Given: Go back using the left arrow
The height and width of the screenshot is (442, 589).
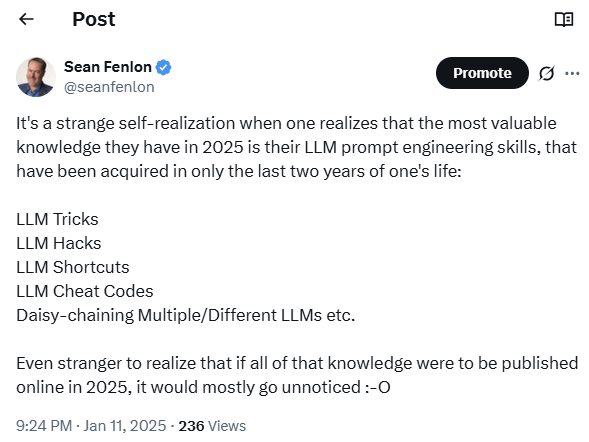Looking at the screenshot, I should (x=26, y=19).
